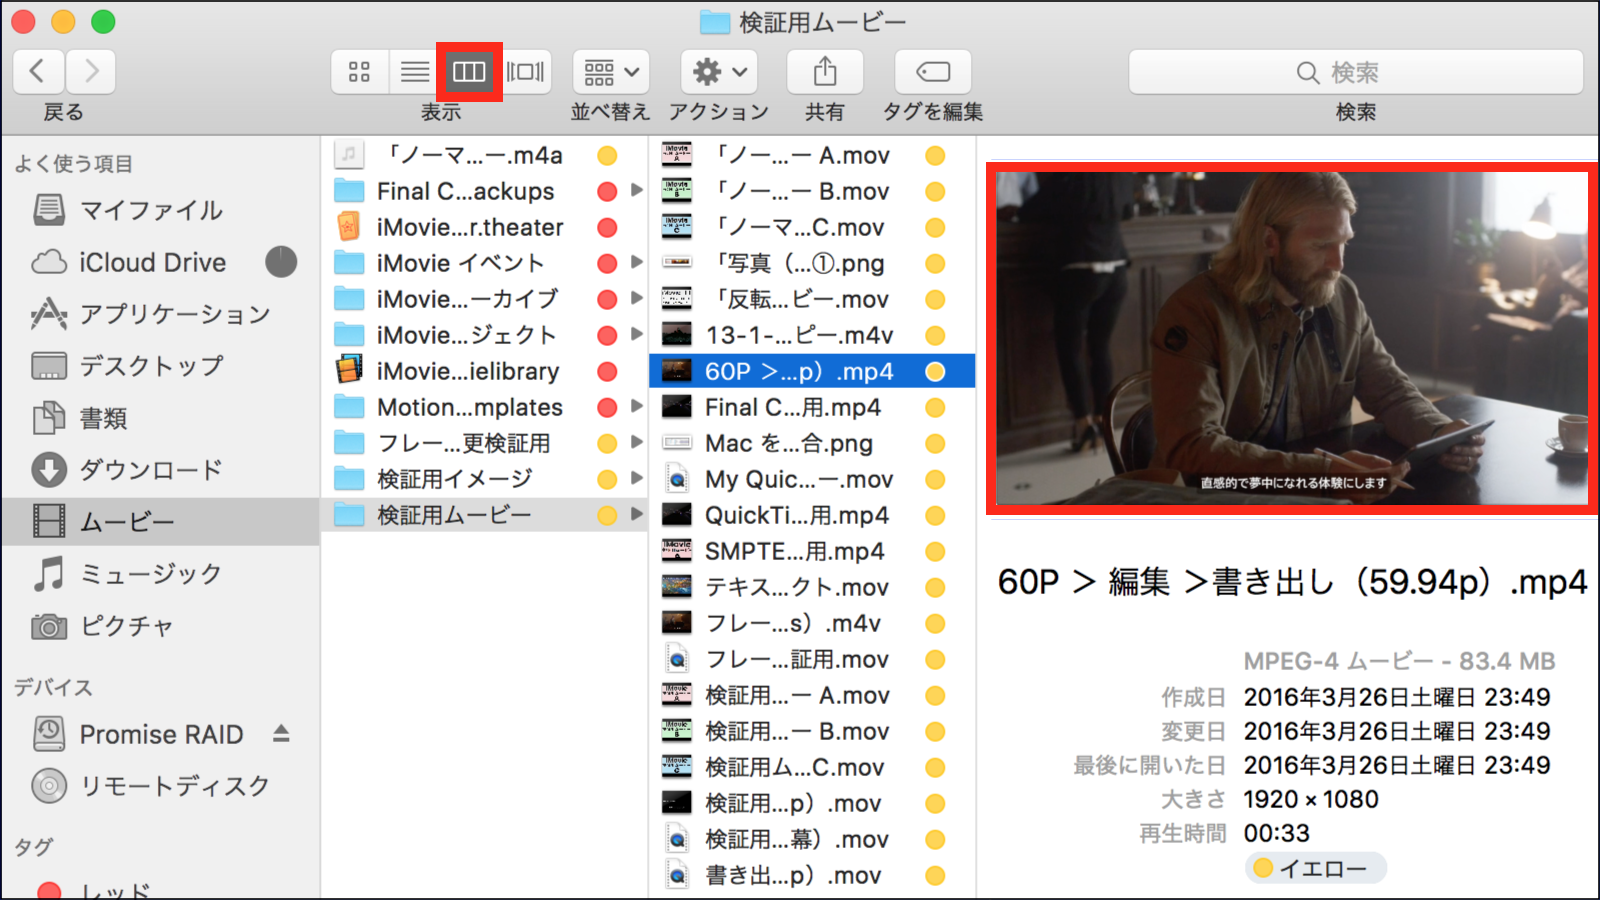Switch to Cover Flow view
Image resolution: width=1600 pixels, height=900 pixels.
tap(525, 72)
